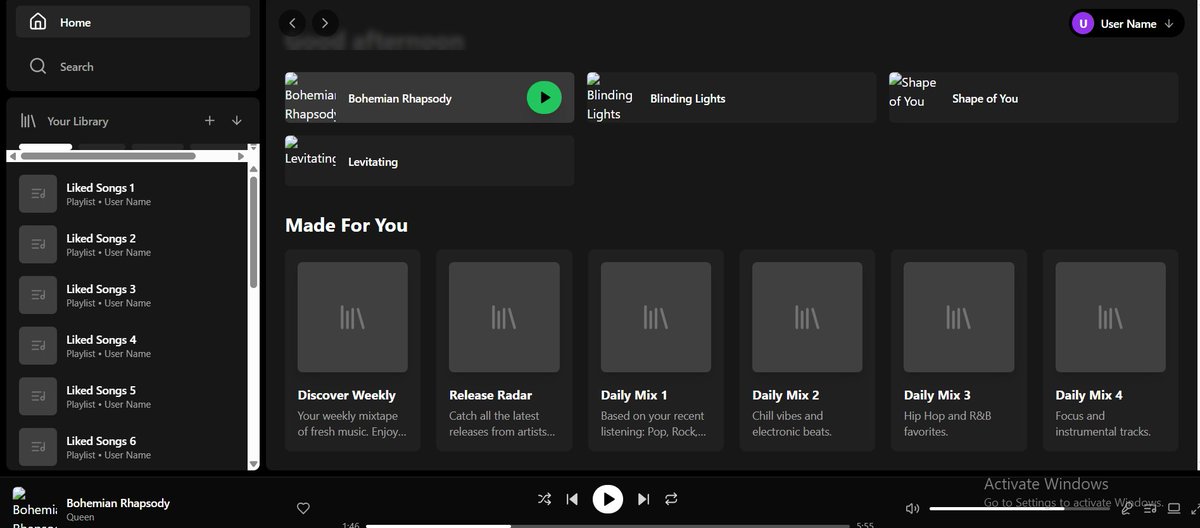This screenshot has height=528, width=1200.
Task: Open lyrics with the microphone icon
Action: pyautogui.click(x=1127, y=508)
